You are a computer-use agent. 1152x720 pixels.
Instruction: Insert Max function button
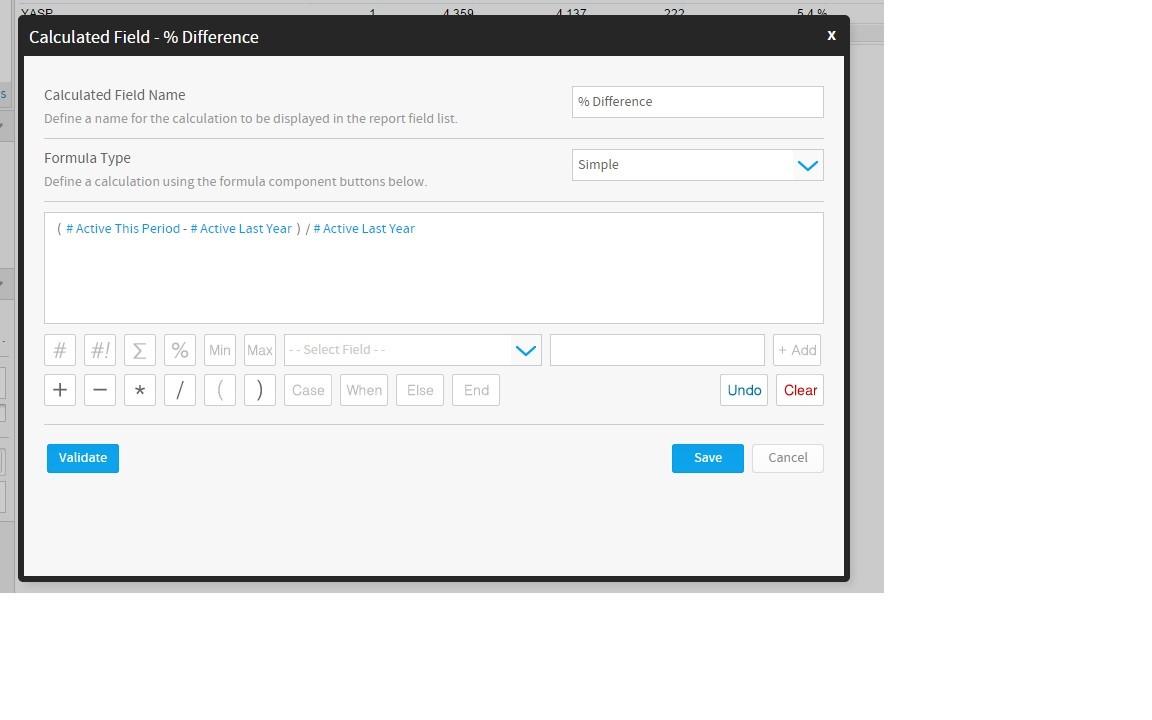click(259, 350)
